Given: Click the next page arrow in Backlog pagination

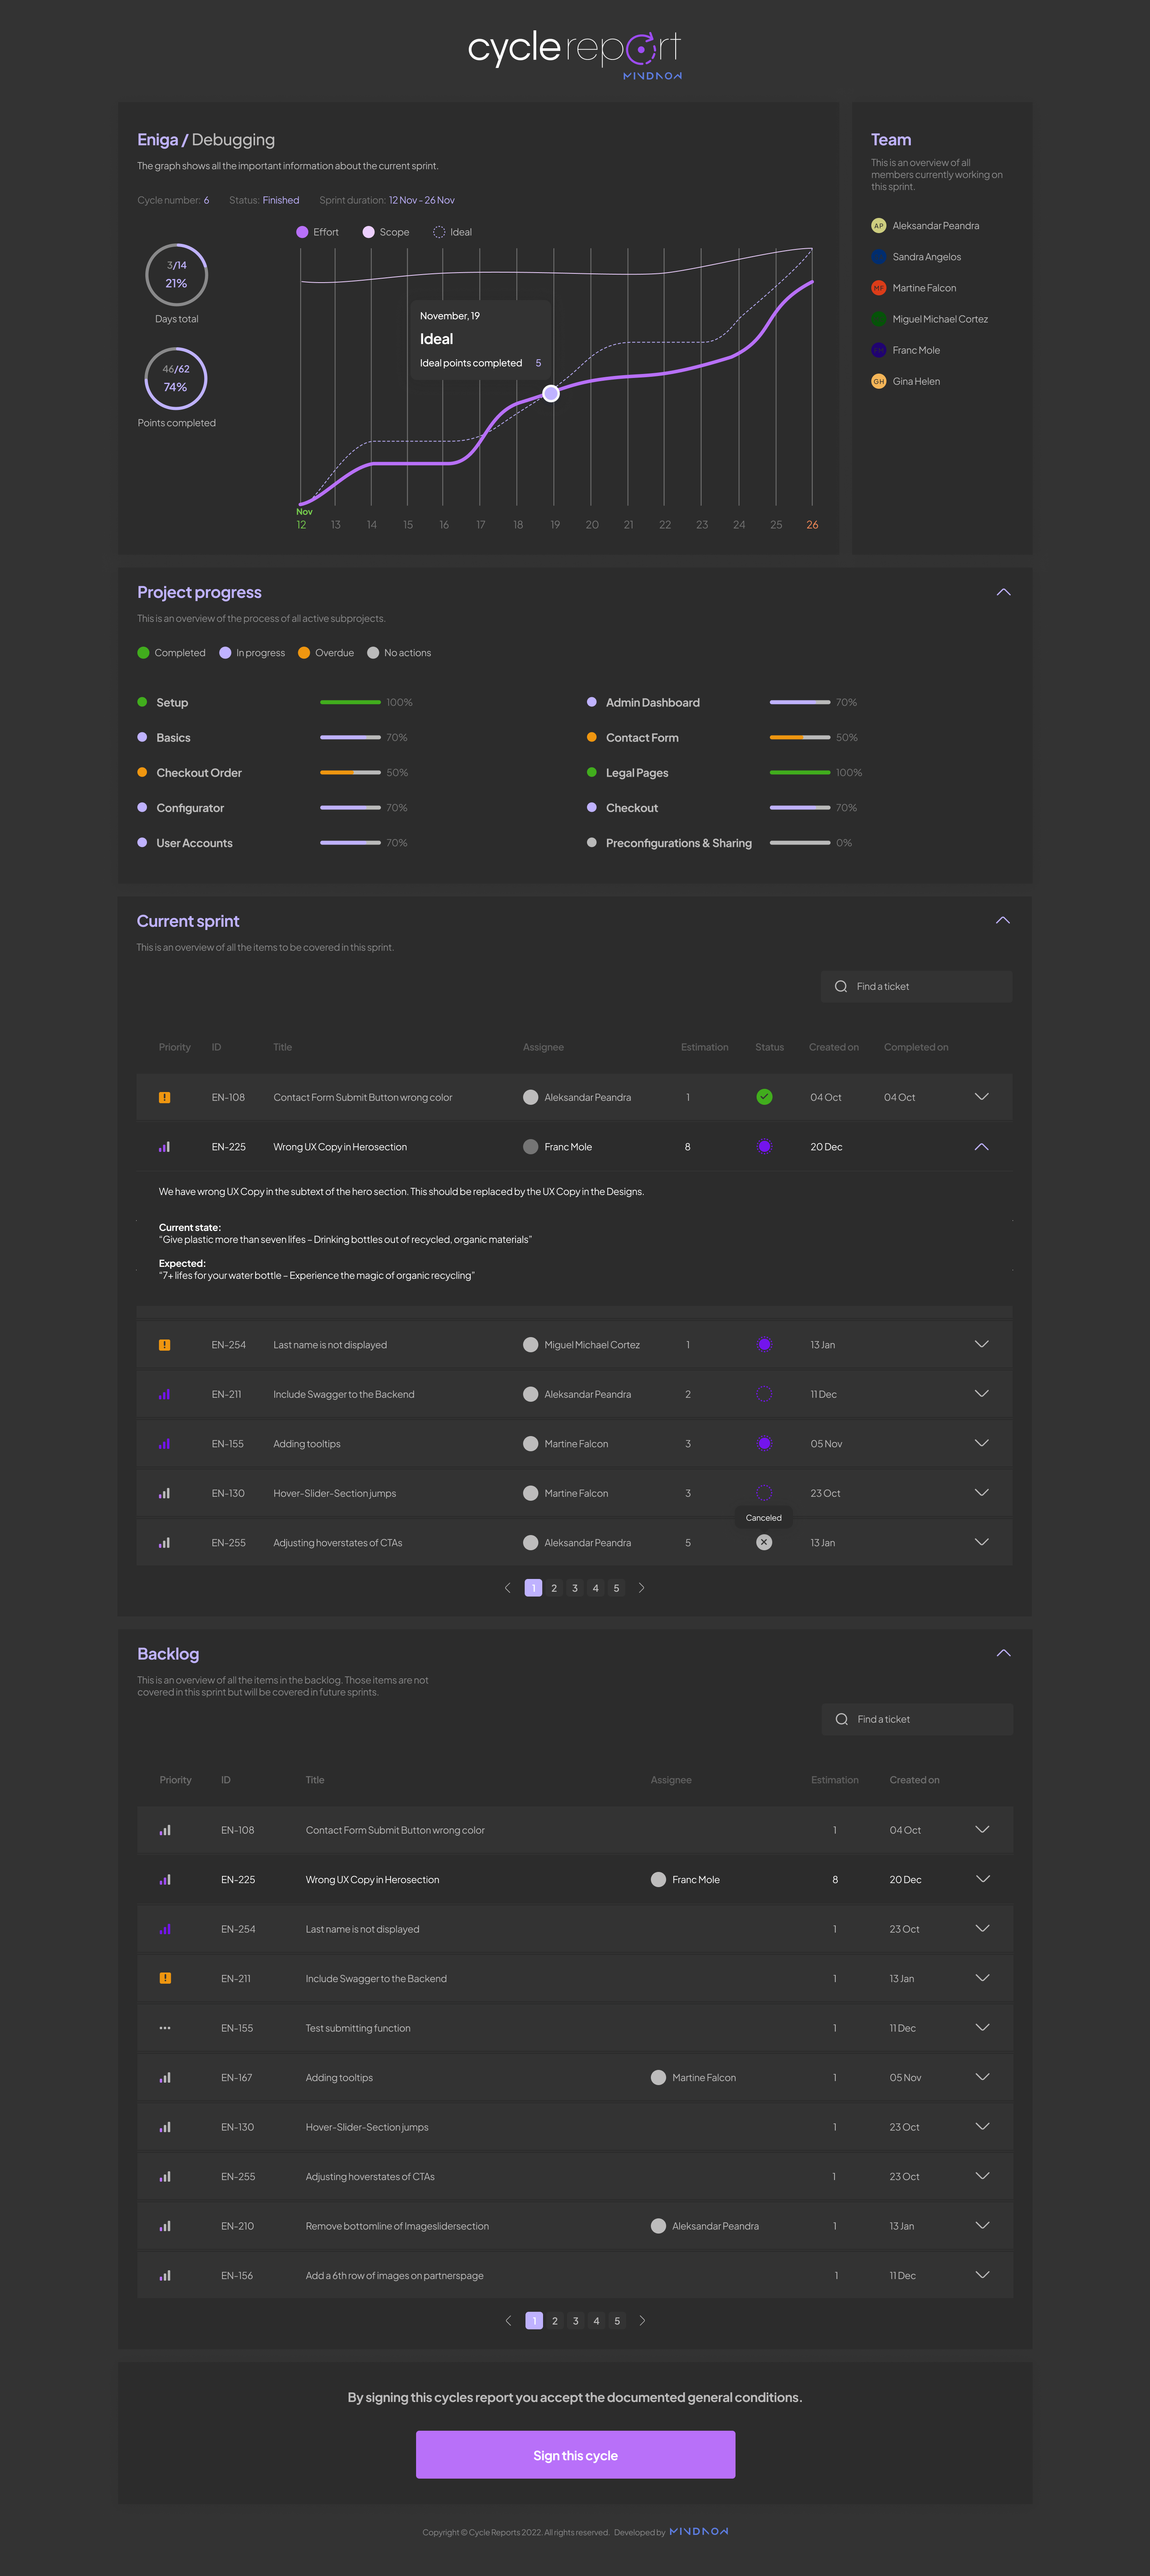Looking at the screenshot, I should click(642, 2321).
